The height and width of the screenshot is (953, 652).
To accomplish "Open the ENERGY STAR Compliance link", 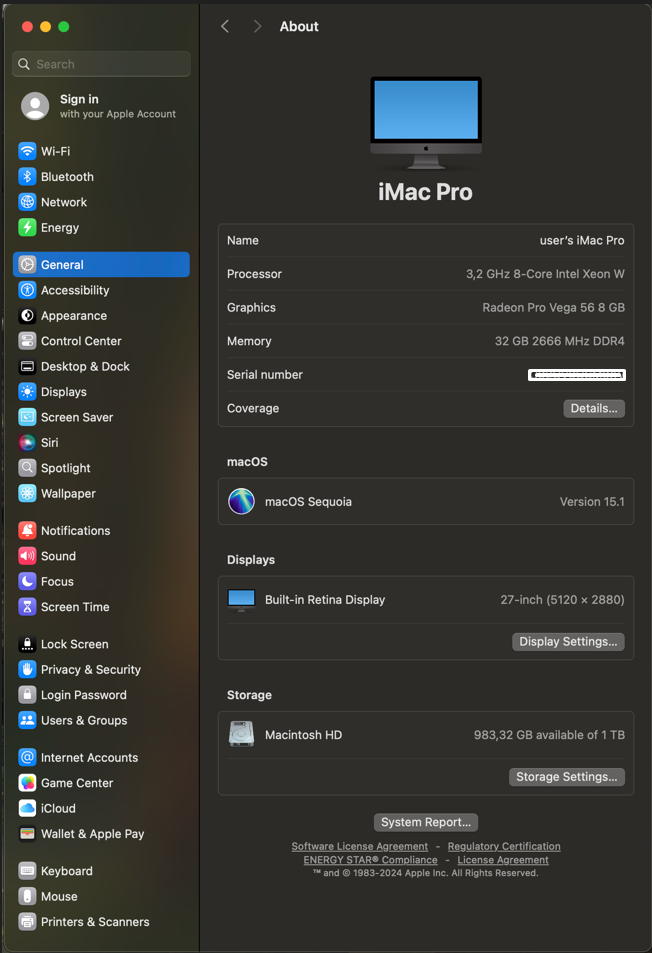I will 370,860.
